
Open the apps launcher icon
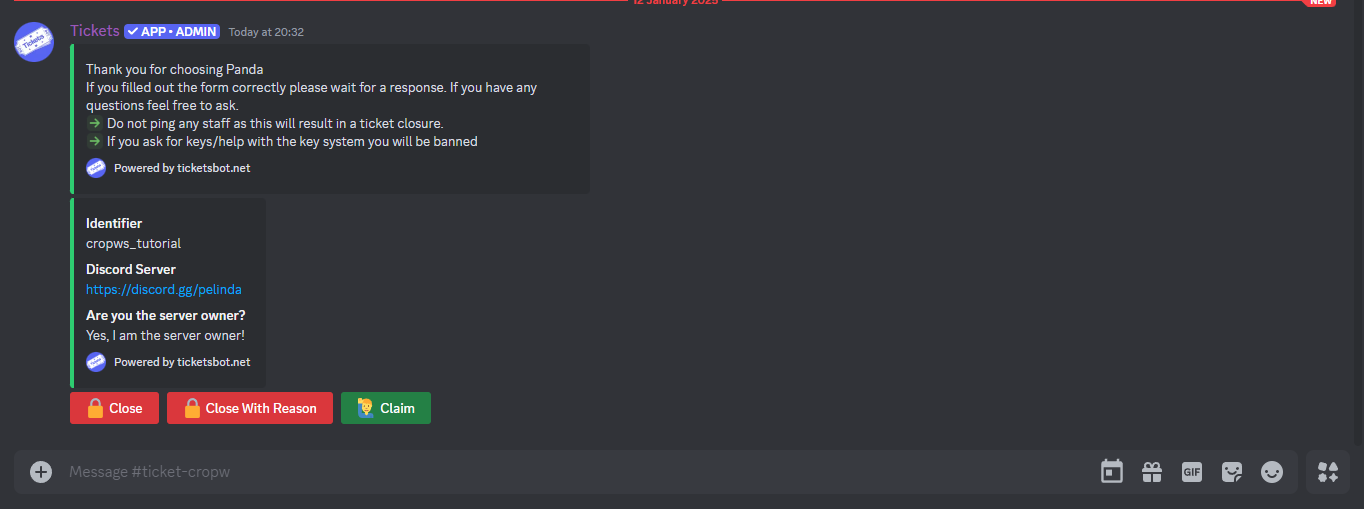[1328, 471]
